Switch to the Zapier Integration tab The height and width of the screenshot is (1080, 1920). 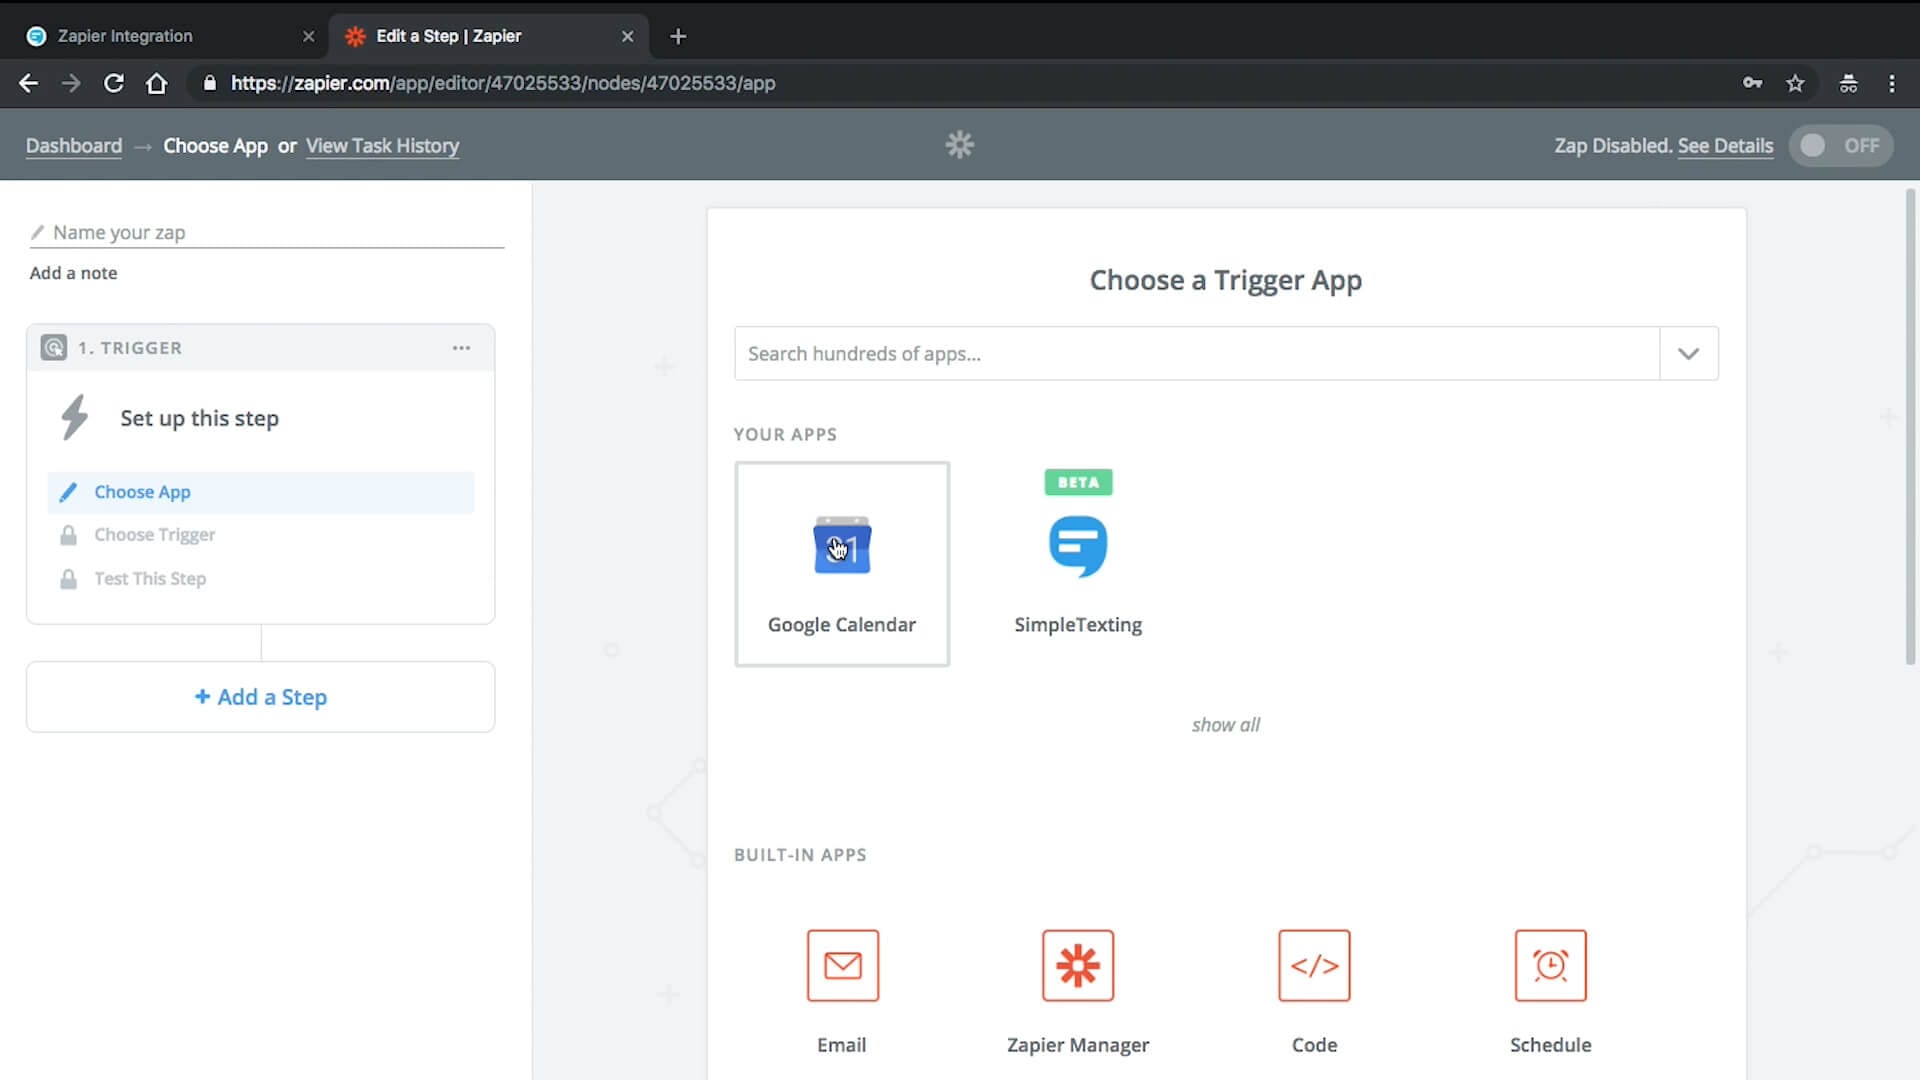170,36
